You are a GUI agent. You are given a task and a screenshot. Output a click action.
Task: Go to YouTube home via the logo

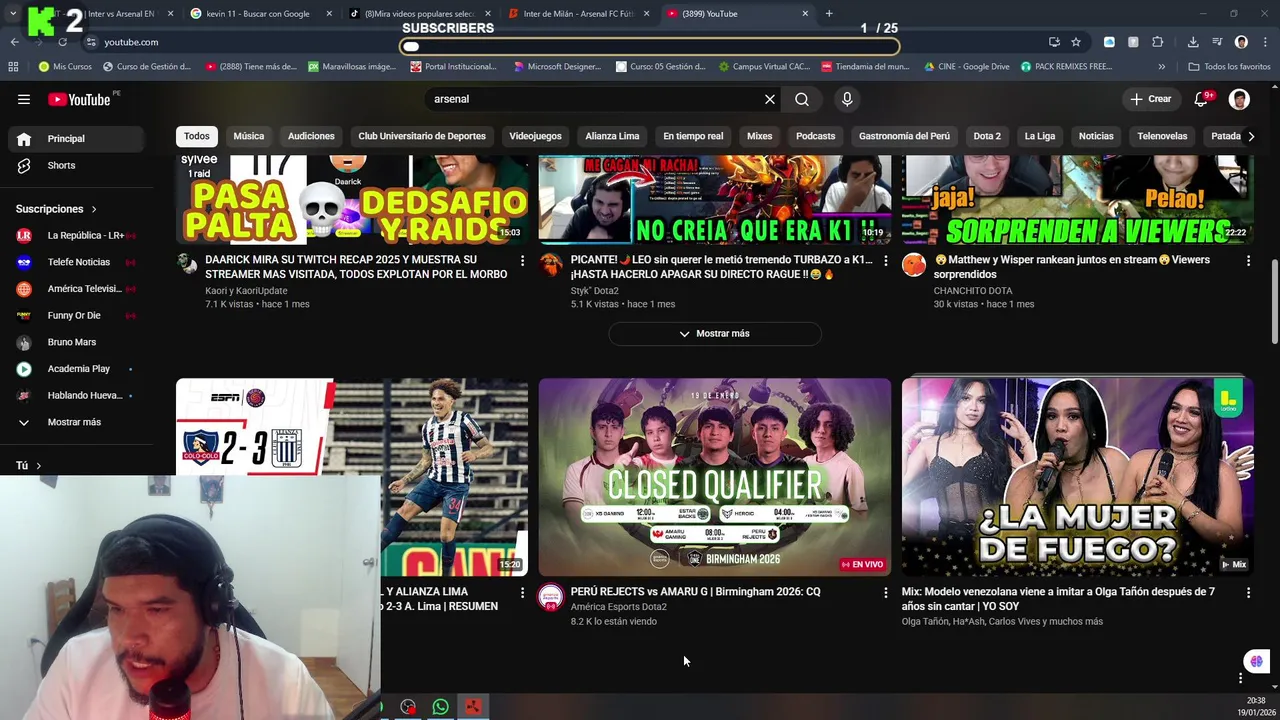(79, 99)
